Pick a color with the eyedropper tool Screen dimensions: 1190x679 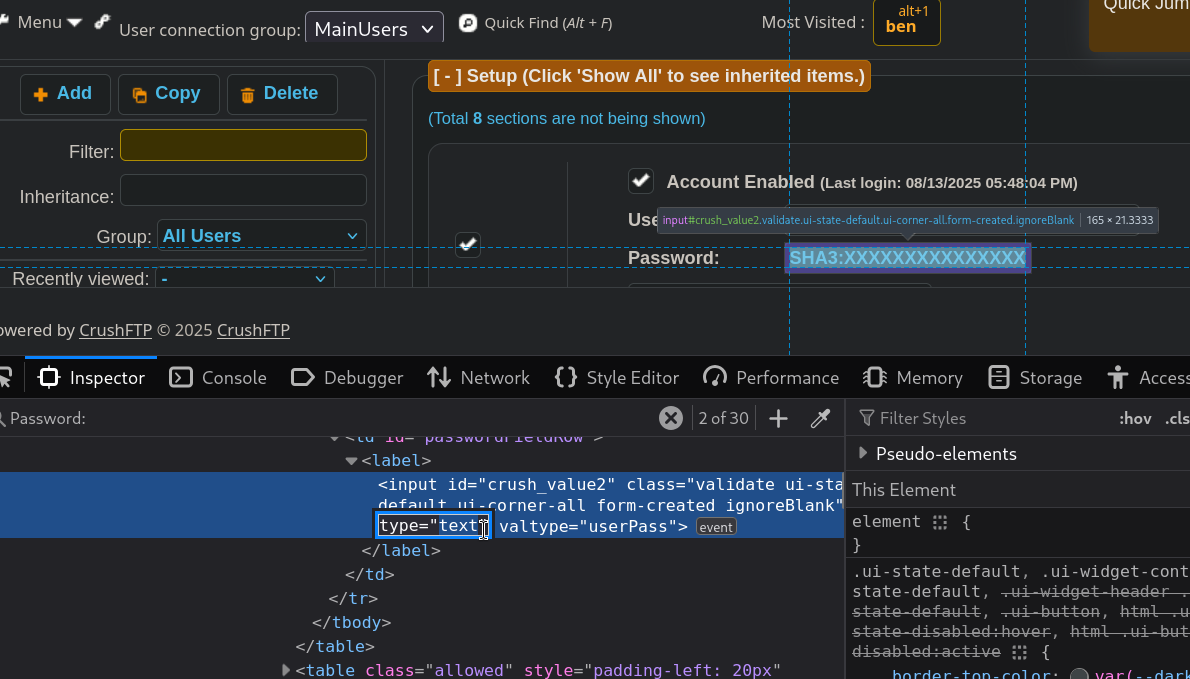point(820,418)
